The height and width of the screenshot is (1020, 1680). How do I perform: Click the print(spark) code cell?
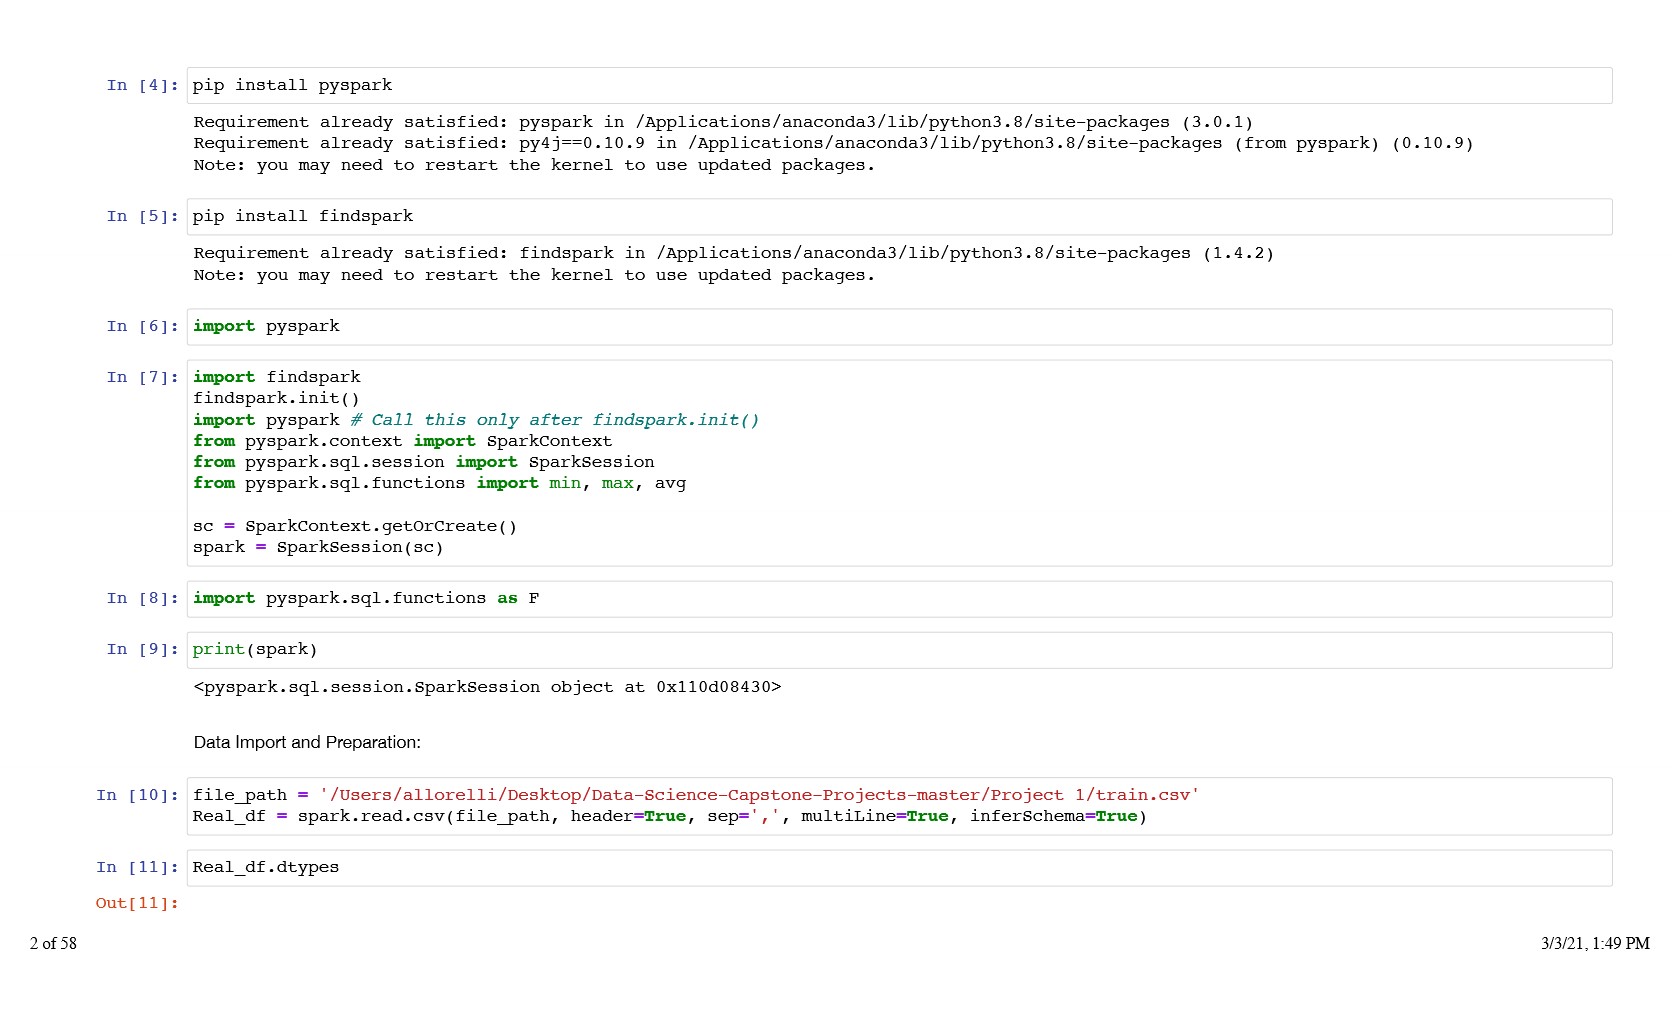[255, 649]
